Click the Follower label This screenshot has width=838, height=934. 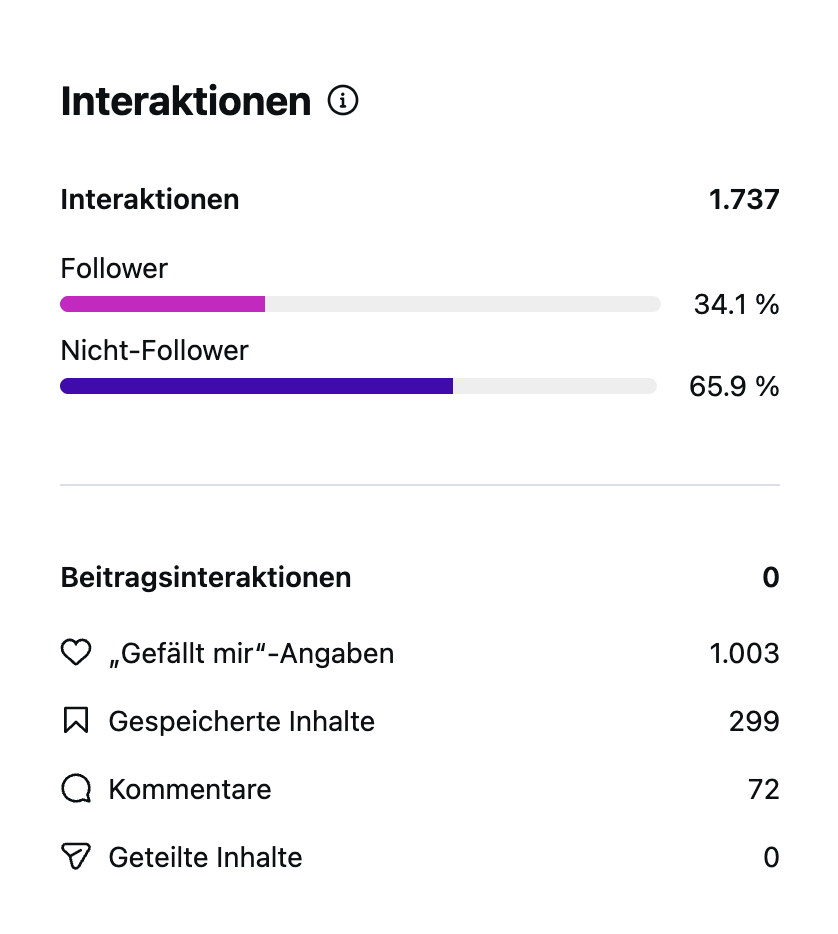tap(114, 268)
